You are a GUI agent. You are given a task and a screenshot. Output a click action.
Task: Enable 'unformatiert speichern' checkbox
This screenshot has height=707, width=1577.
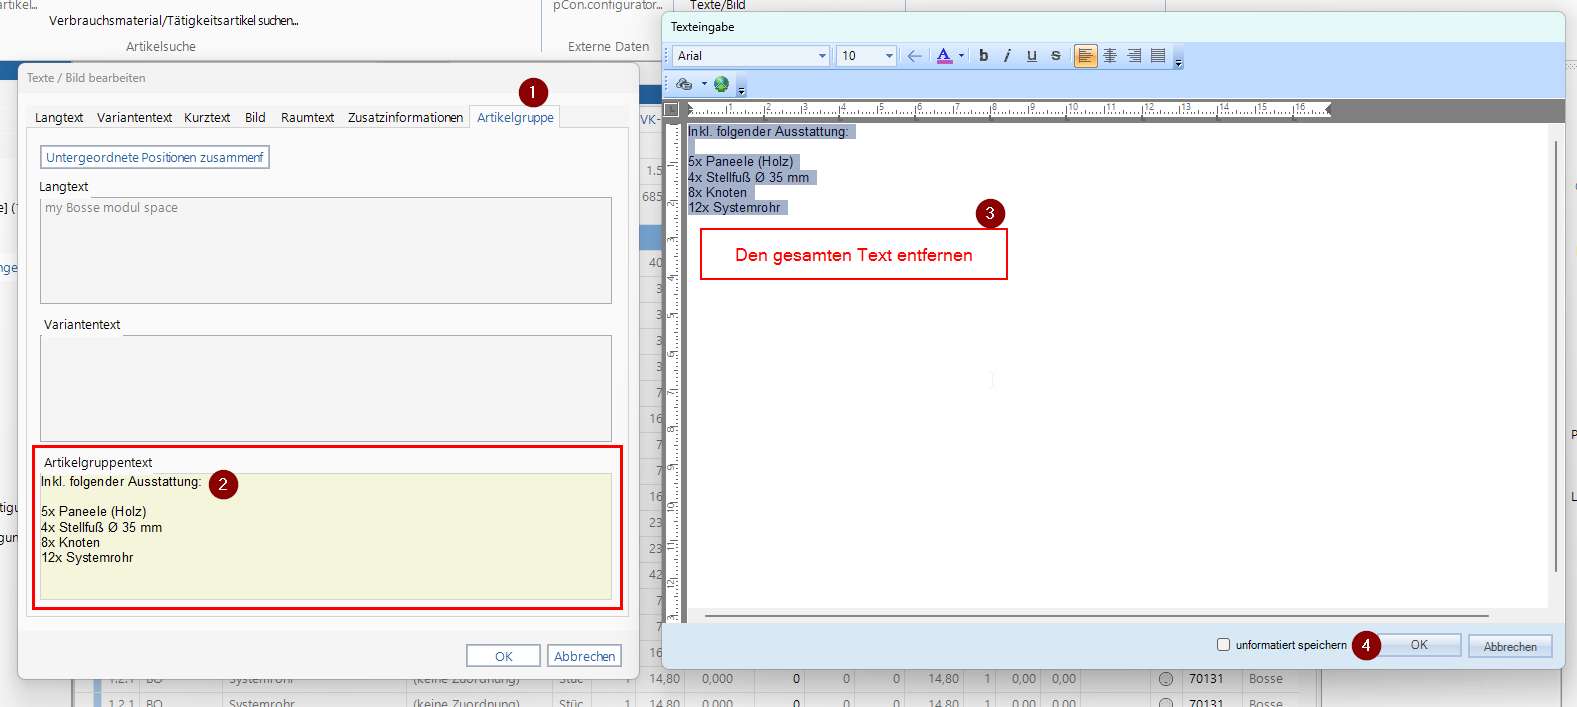(1223, 645)
